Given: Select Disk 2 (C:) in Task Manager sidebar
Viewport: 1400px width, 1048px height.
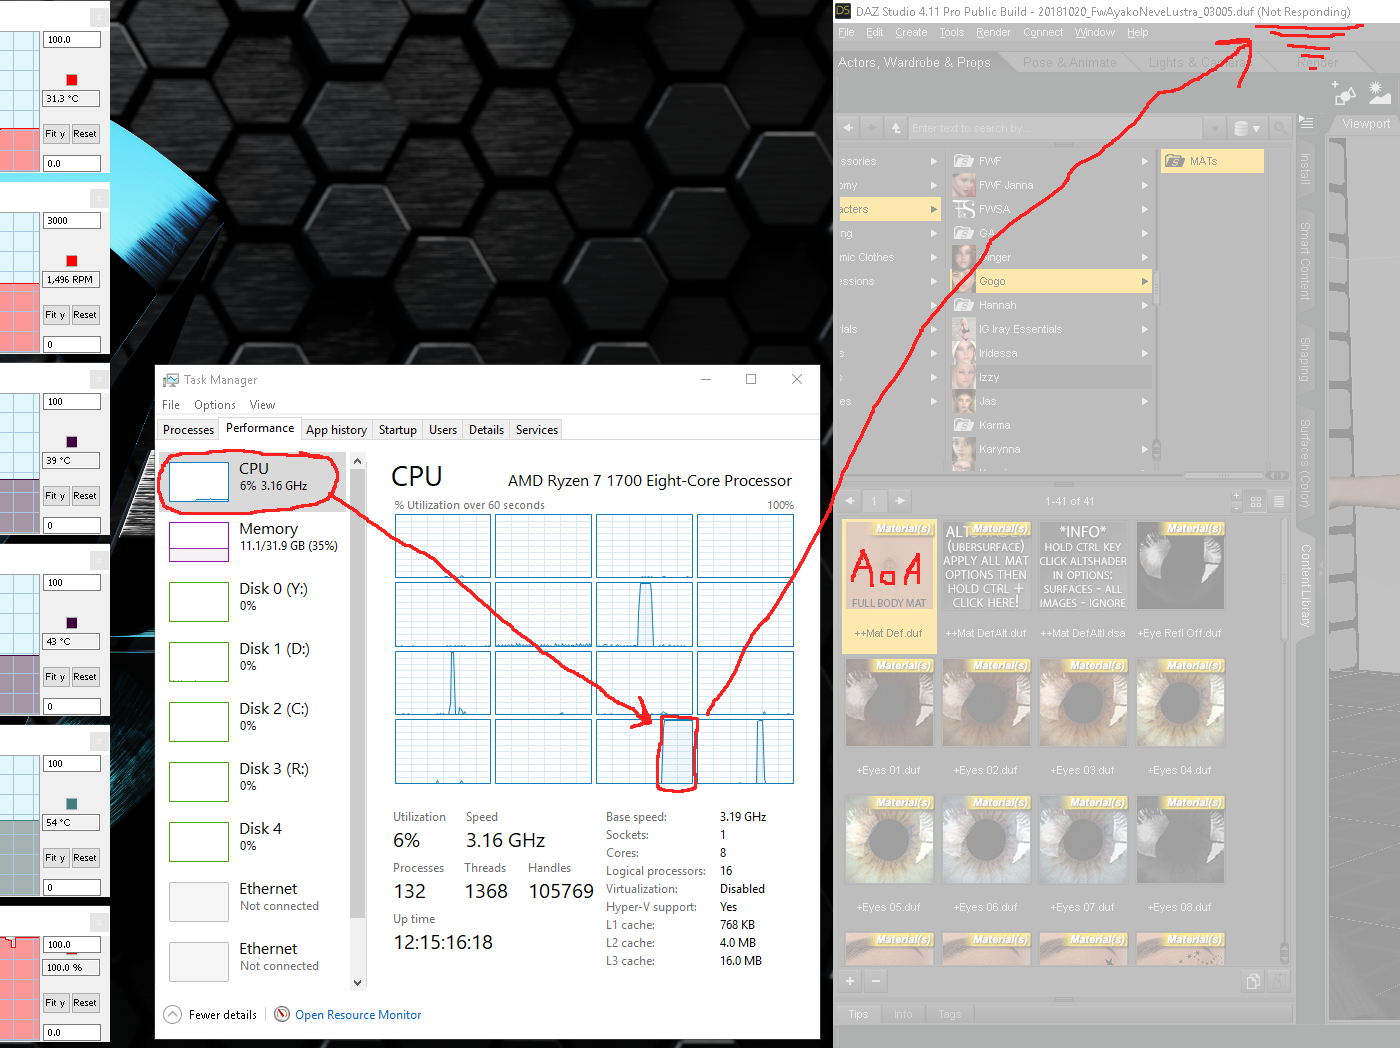Looking at the screenshot, I should (x=254, y=721).
